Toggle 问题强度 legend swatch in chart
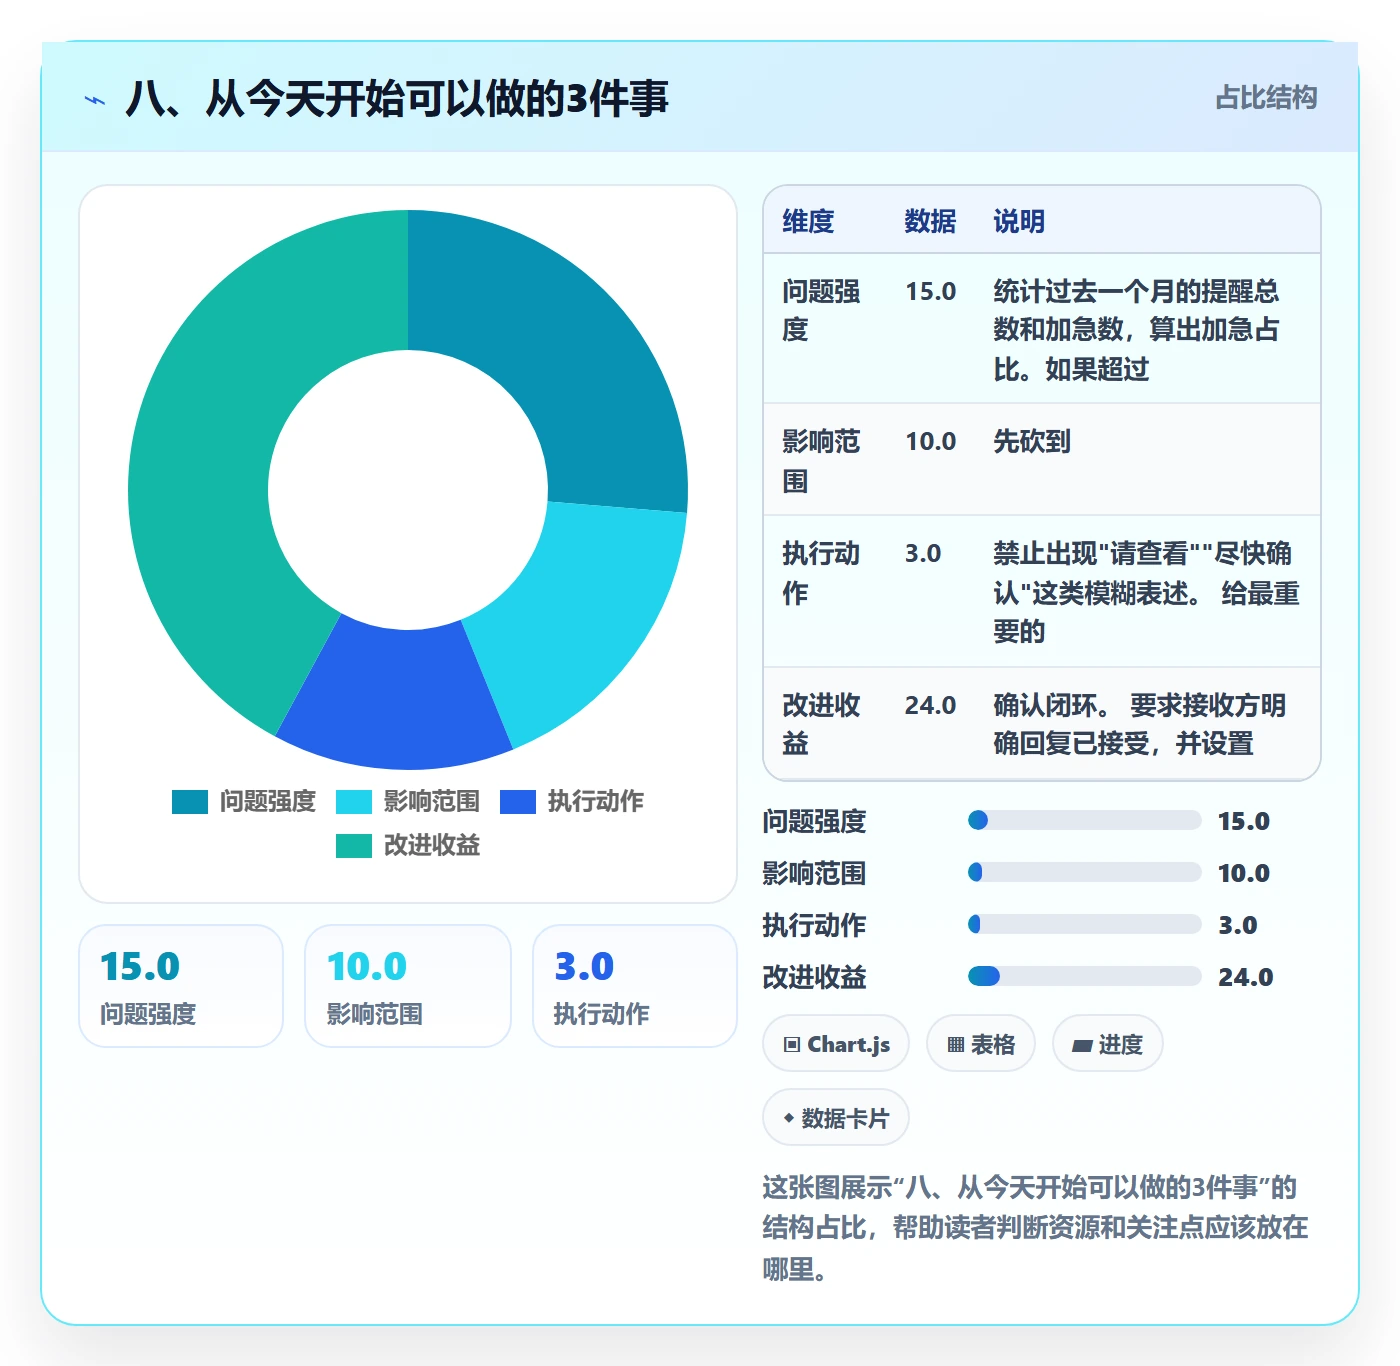 tap(190, 802)
